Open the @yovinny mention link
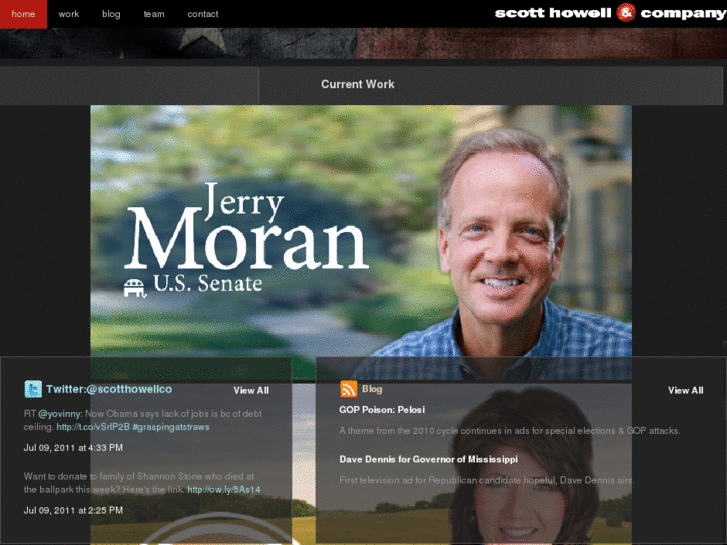The height and width of the screenshot is (545, 727). [60, 414]
